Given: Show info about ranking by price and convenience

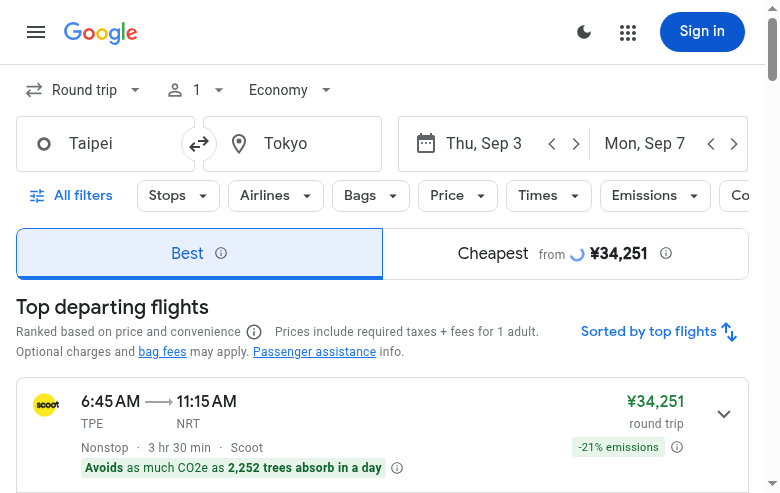Looking at the screenshot, I should click(254, 332).
